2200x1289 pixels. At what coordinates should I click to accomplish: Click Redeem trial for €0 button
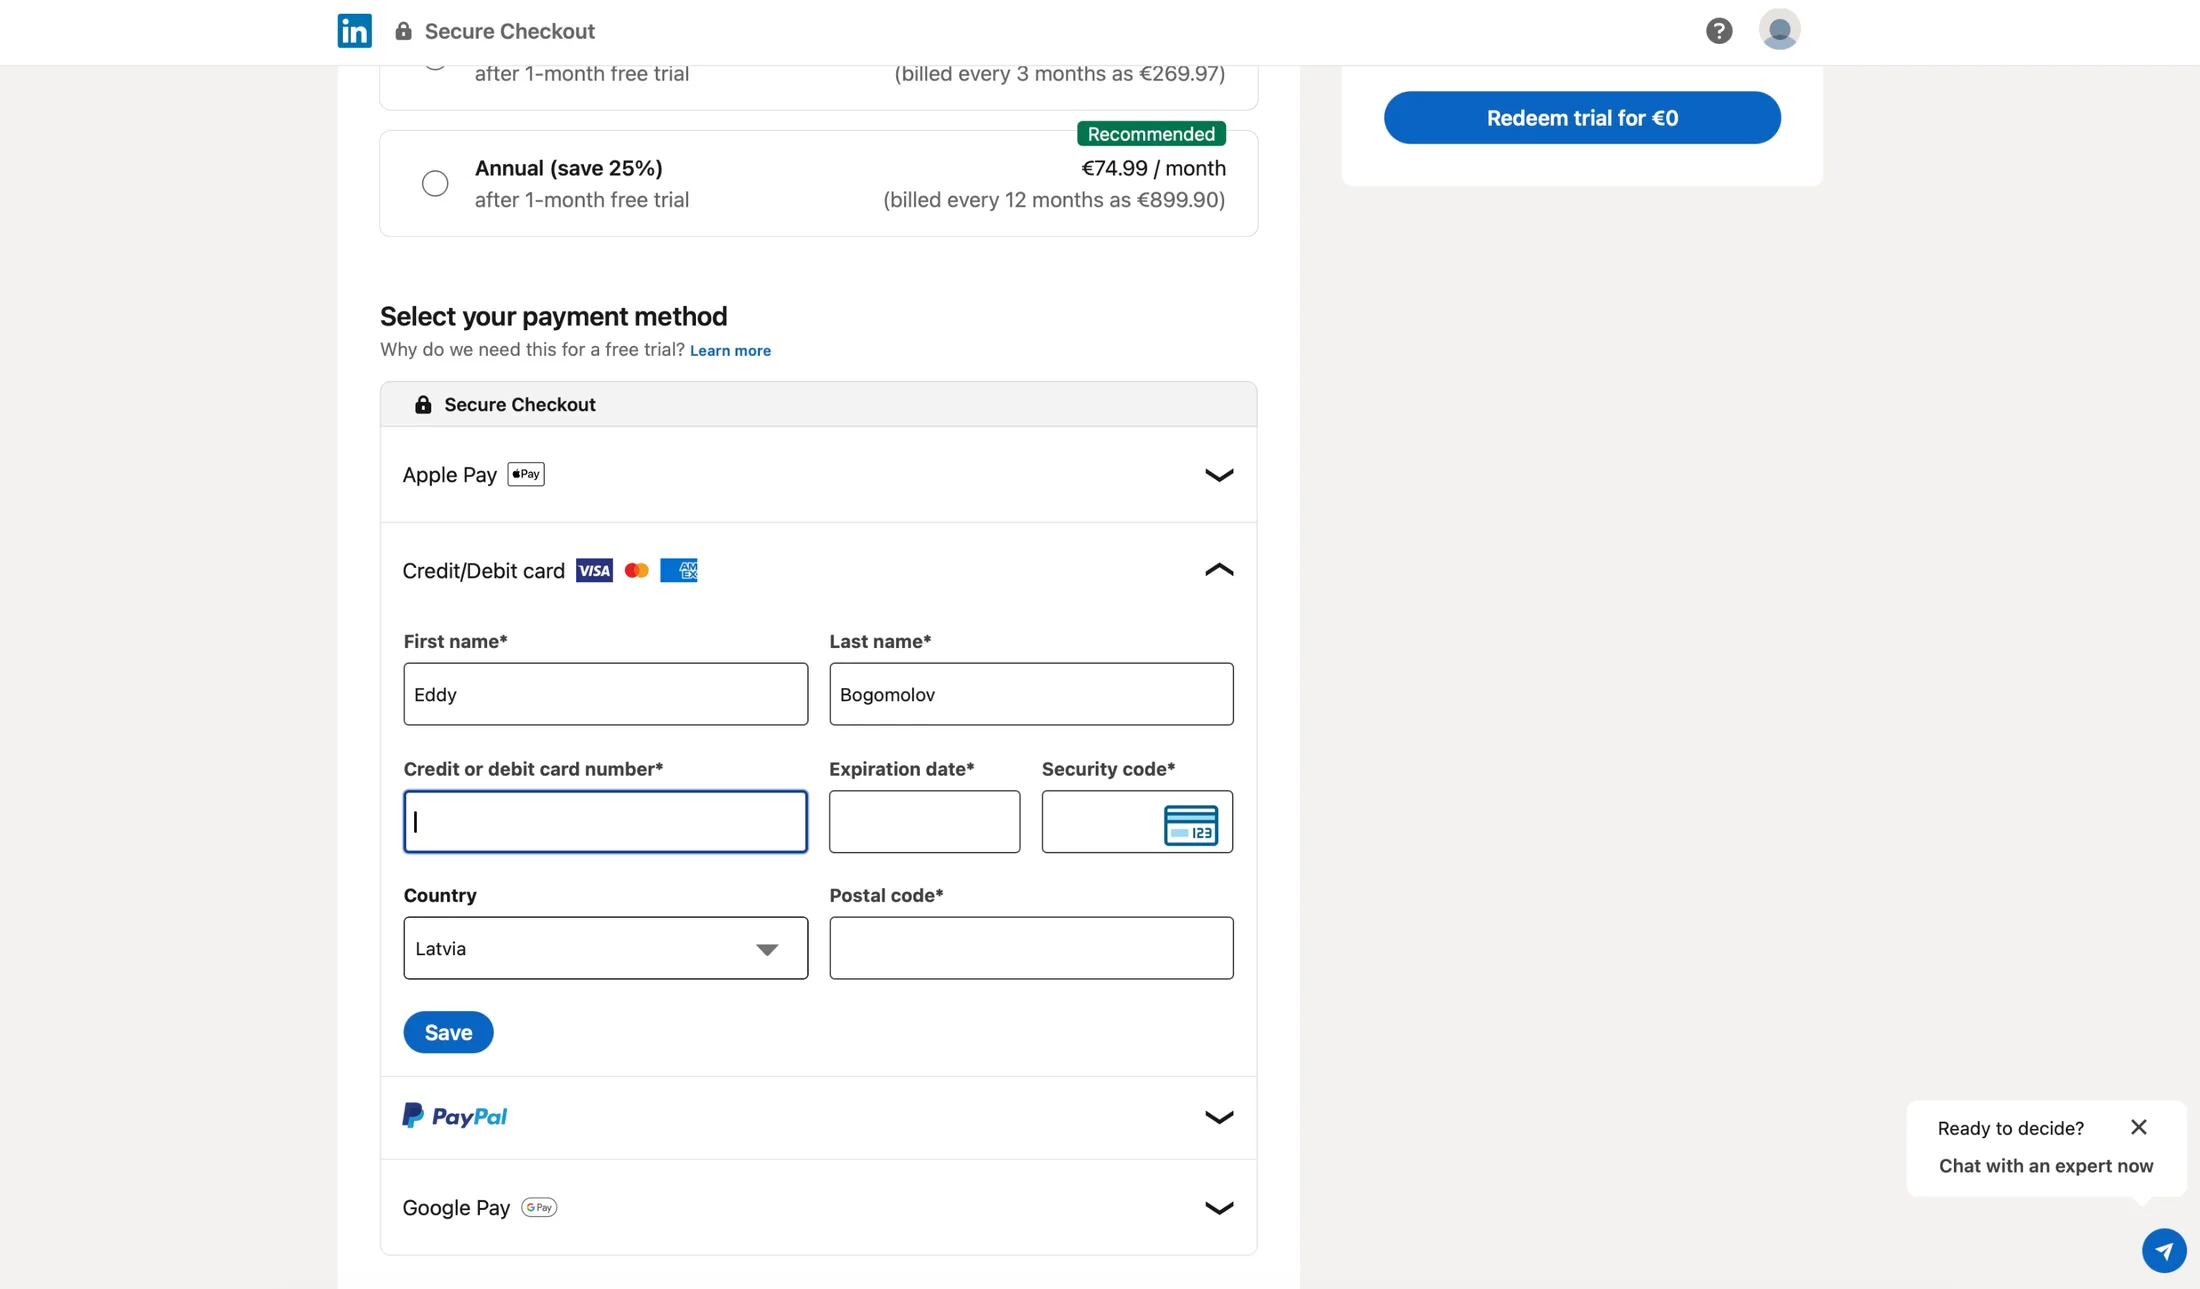pyautogui.click(x=1582, y=117)
